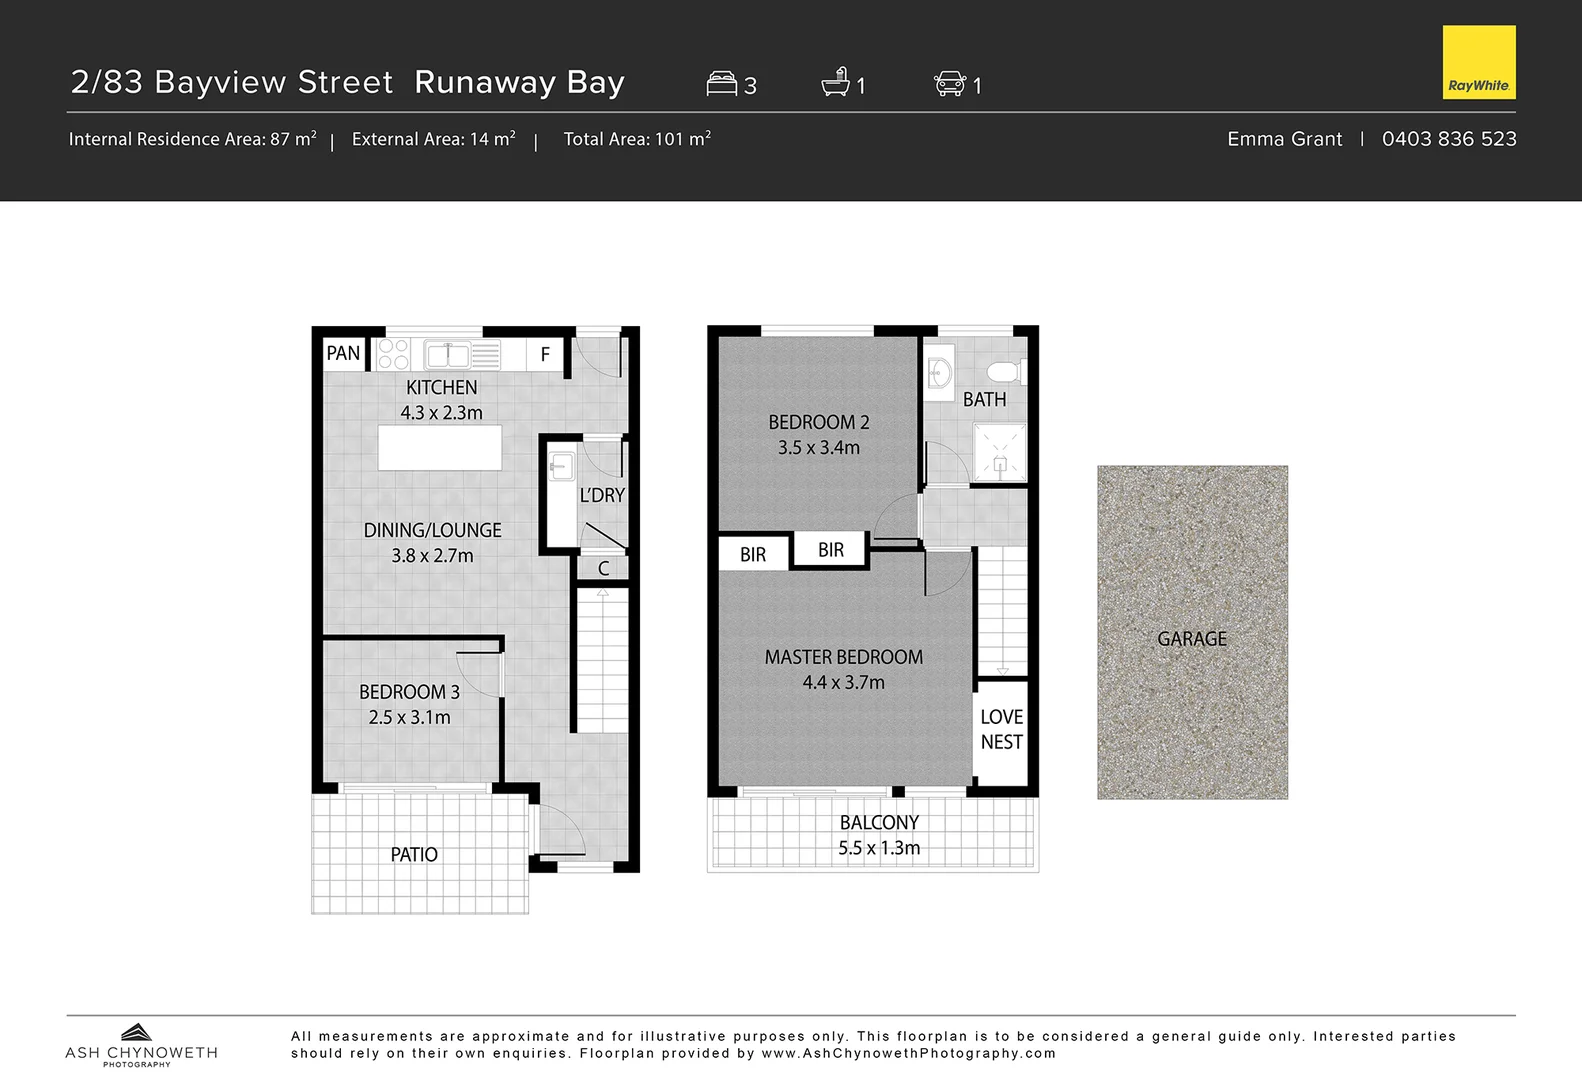Click the Total Area 101 m² text
Screen dimensions: 1582x1080
point(637,139)
